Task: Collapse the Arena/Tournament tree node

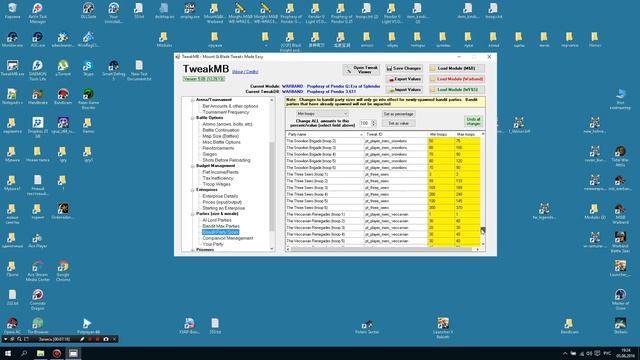Action: [192, 100]
